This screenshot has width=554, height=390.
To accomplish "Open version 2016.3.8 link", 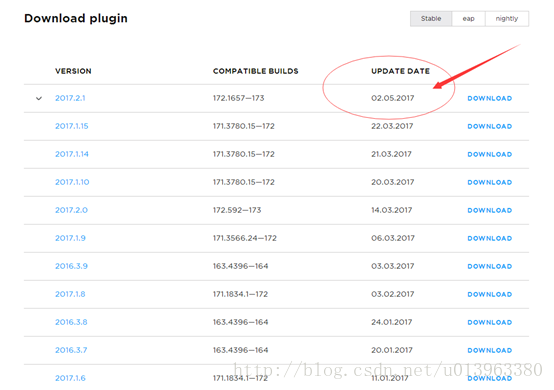I will click(x=71, y=322).
